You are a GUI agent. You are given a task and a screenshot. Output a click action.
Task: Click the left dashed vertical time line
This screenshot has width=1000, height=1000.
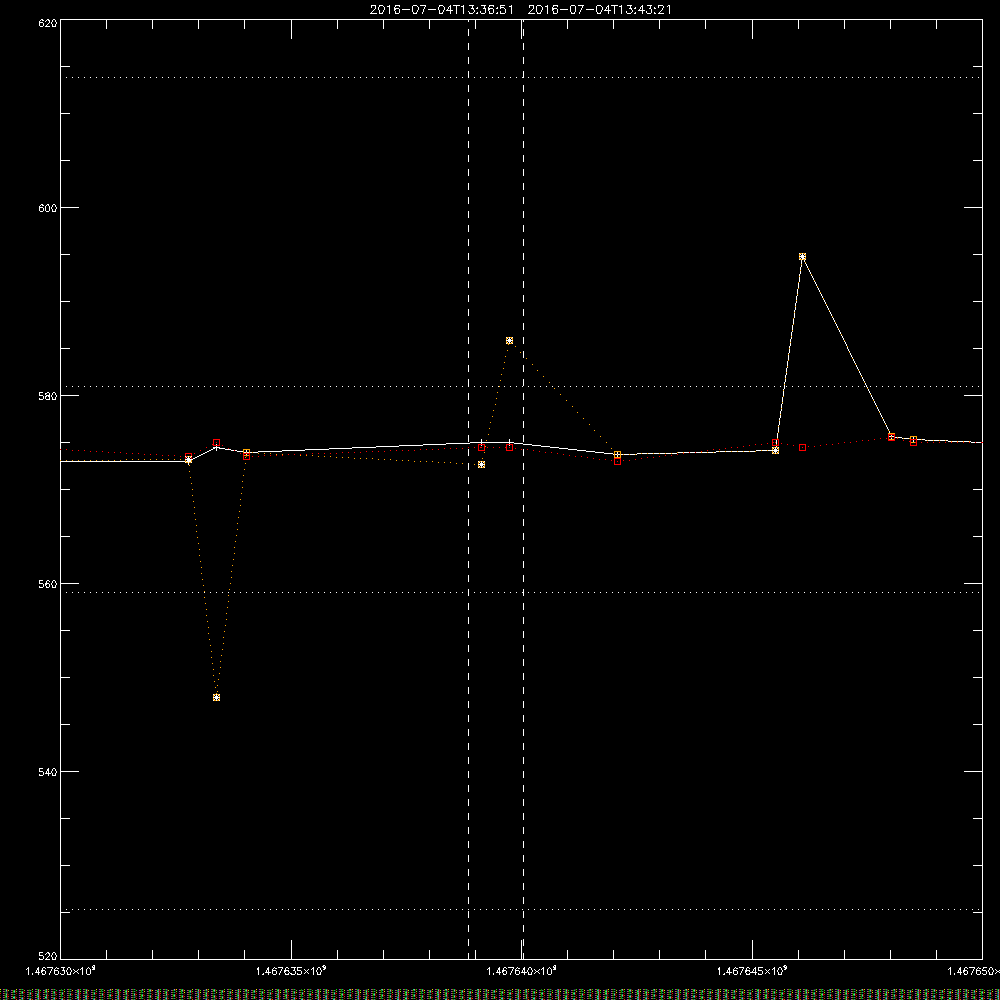click(469, 489)
